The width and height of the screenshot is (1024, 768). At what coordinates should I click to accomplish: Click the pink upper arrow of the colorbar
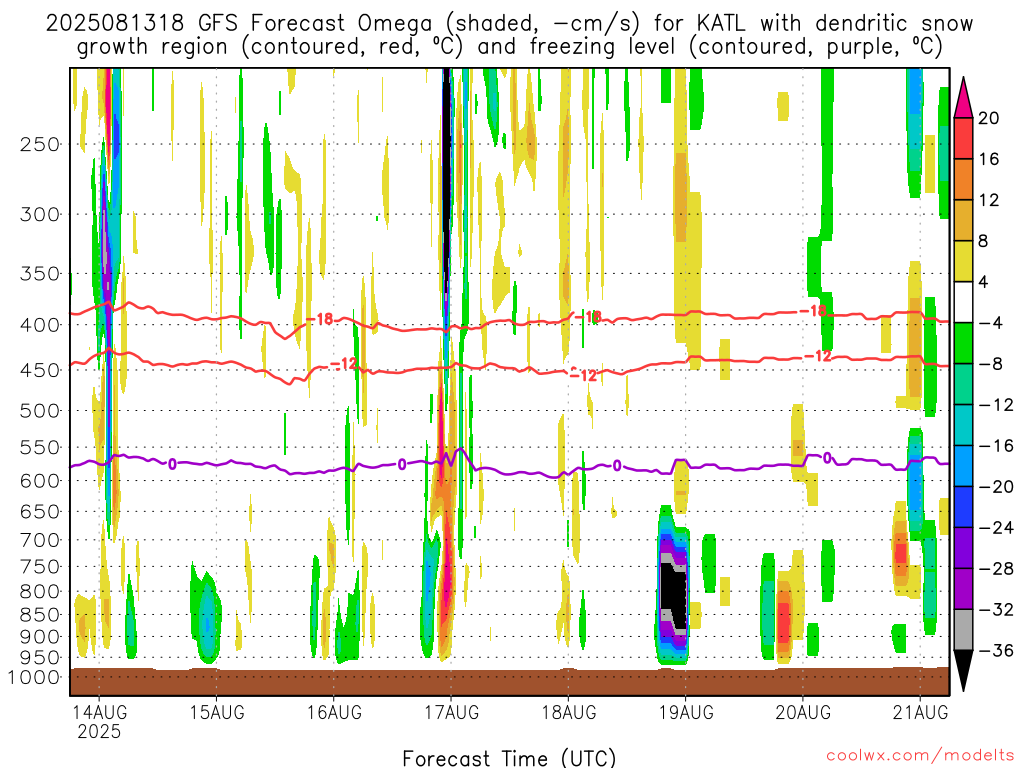(963, 99)
